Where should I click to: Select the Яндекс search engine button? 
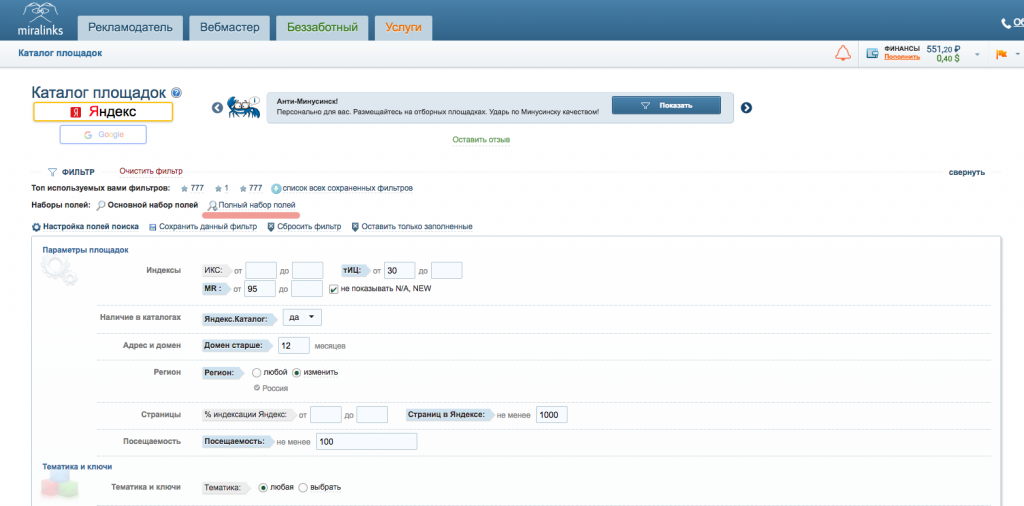(103, 112)
